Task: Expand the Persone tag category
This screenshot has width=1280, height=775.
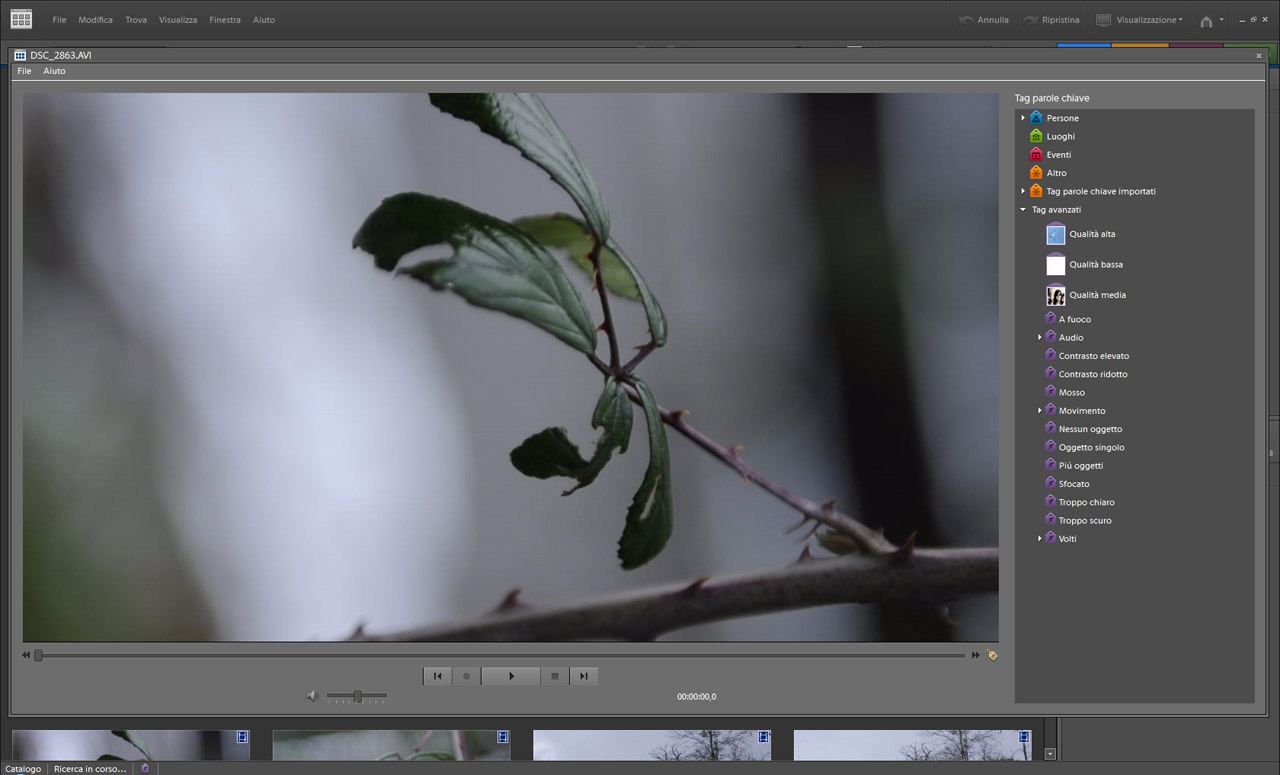Action: pos(1023,118)
